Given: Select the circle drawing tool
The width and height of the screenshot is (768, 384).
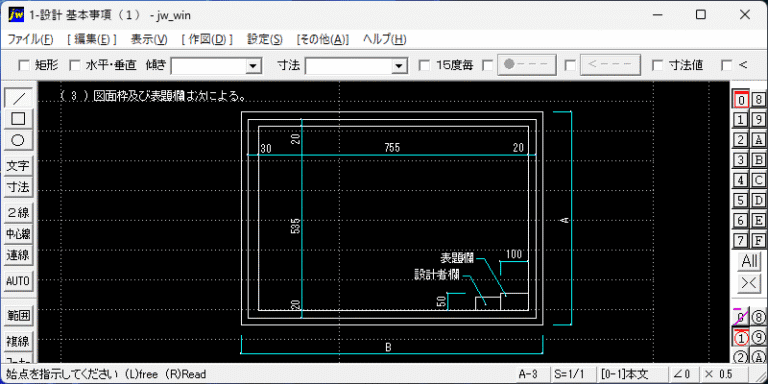Looking at the screenshot, I should point(18,140).
